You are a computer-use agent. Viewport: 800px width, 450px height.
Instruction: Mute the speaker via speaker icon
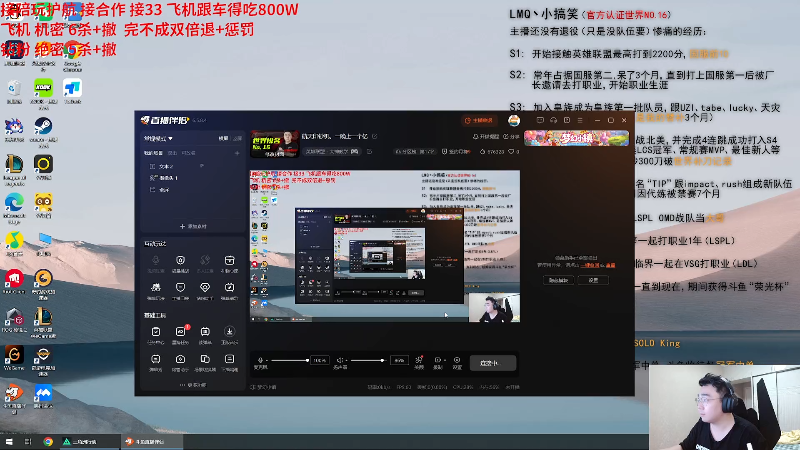click(340, 360)
